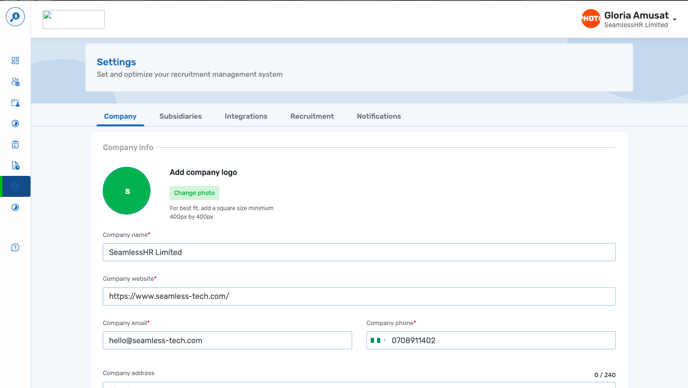
Task: Click the broken company logo image in header
Action: (x=73, y=19)
